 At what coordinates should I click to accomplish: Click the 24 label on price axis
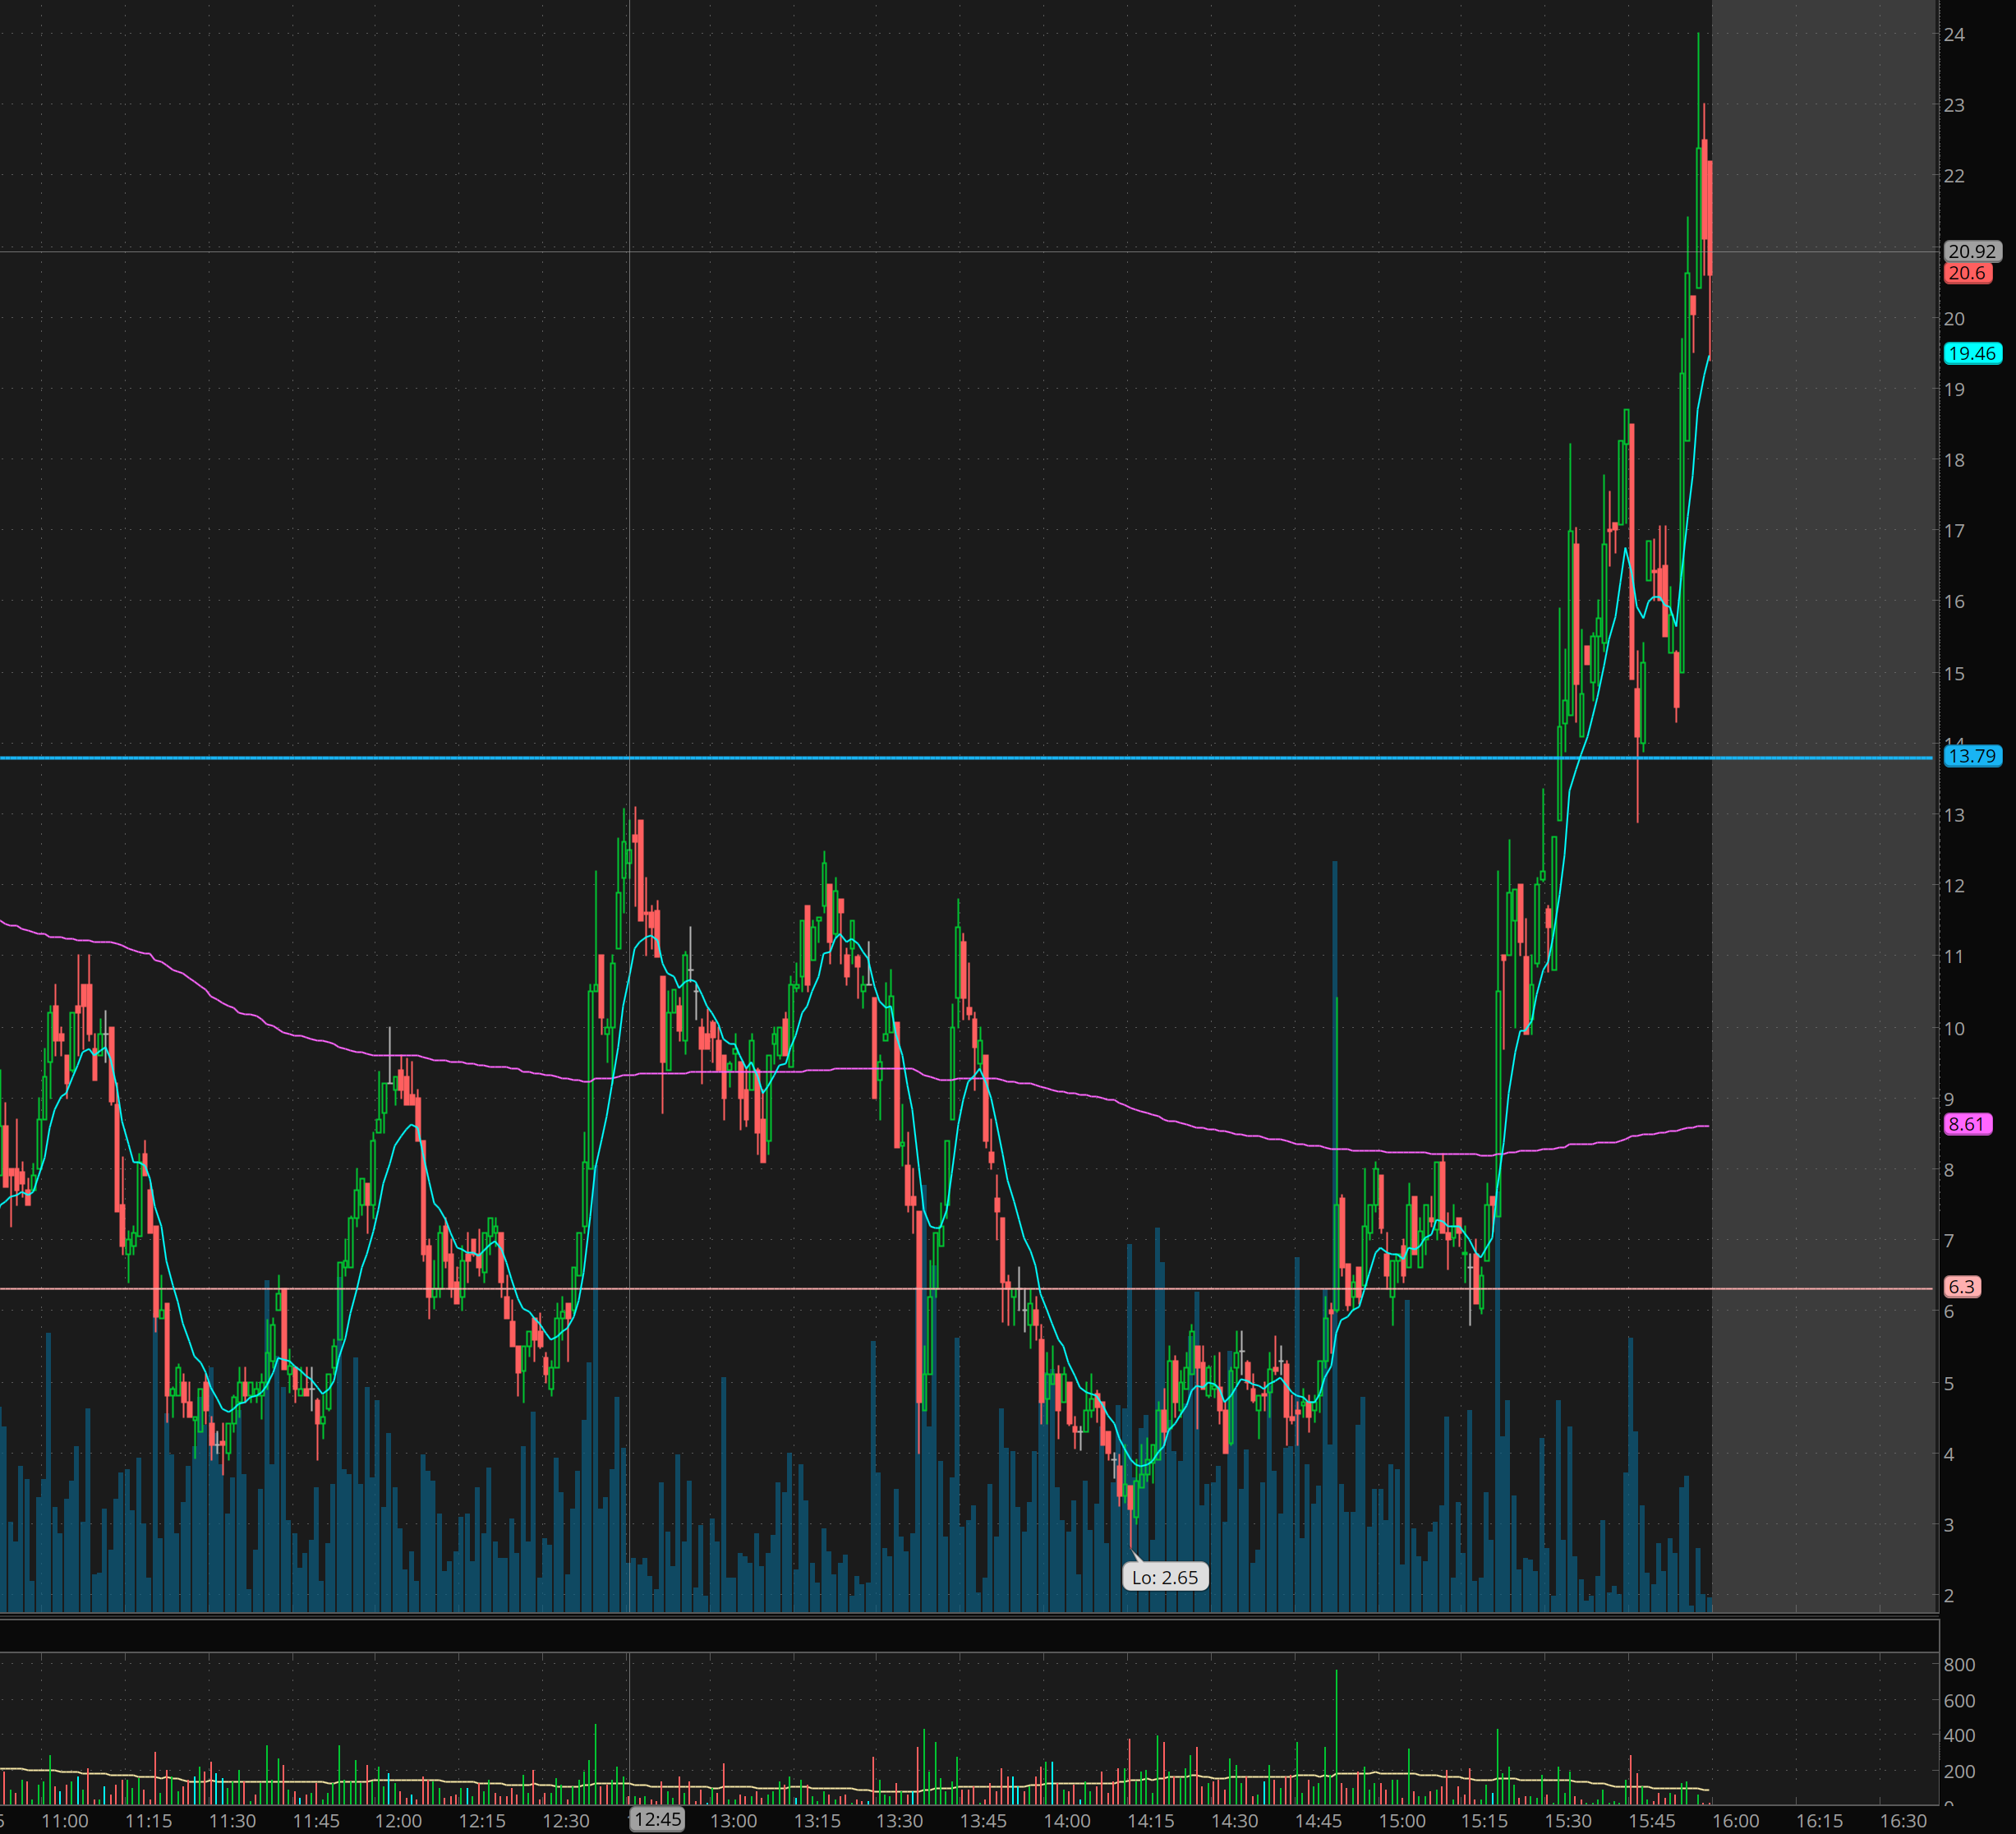point(1954,35)
